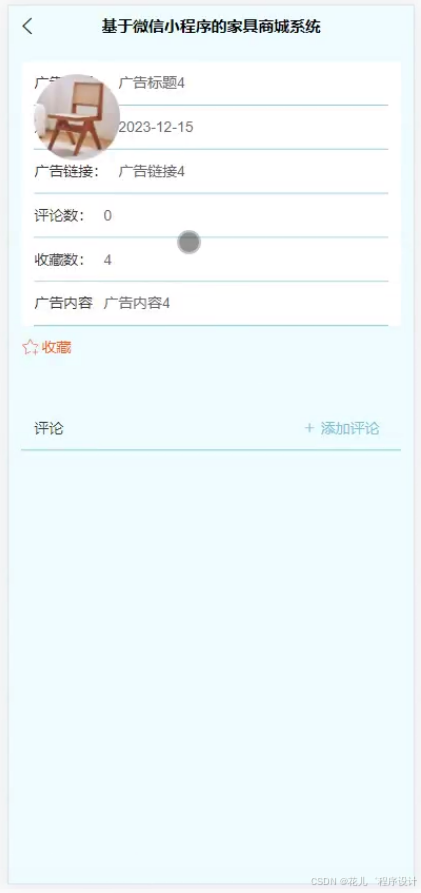This screenshot has width=421, height=893.
Task: Select the 收藏数 row label
Action: point(59,260)
